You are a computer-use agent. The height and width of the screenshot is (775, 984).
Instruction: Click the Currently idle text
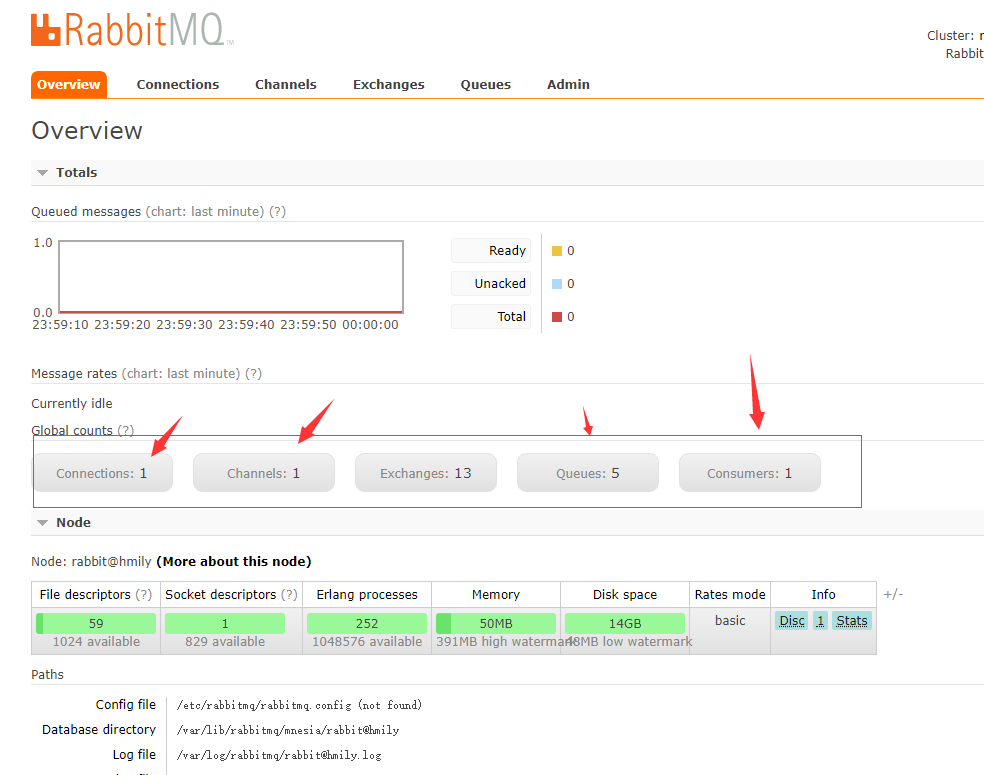(x=72, y=404)
